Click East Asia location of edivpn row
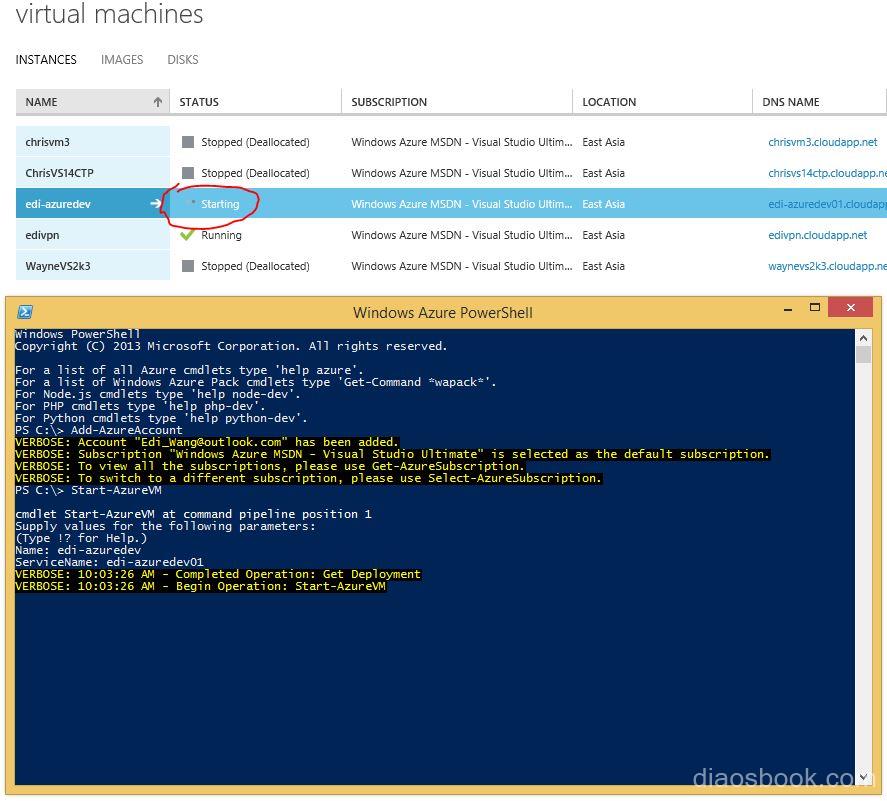The image size is (887, 801). (x=604, y=235)
